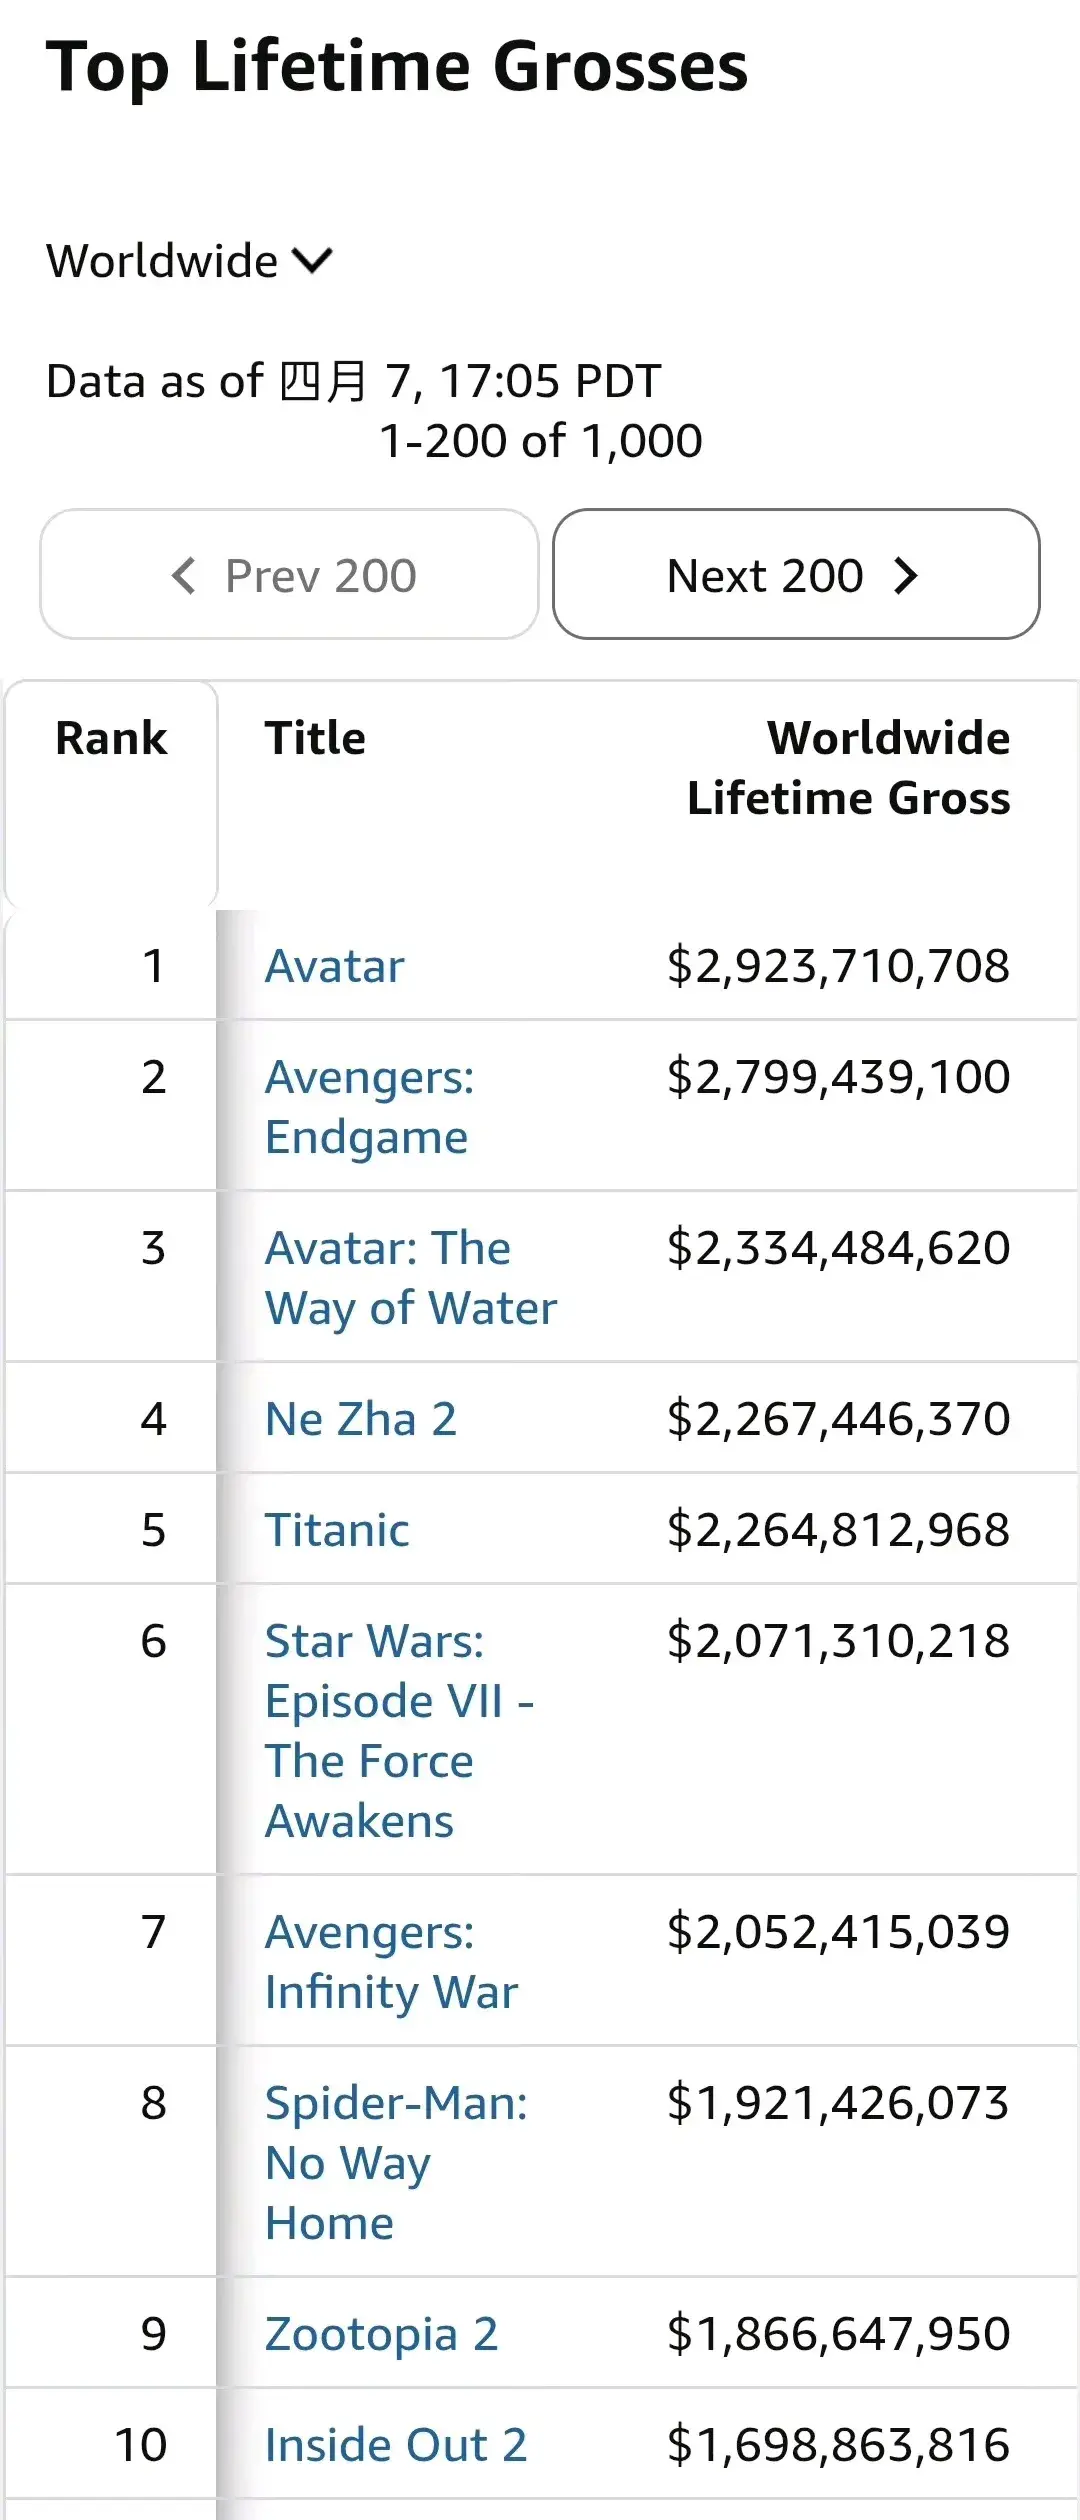Open the Ne Zha 2 link
1080x2520 pixels.
[361, 1419]
